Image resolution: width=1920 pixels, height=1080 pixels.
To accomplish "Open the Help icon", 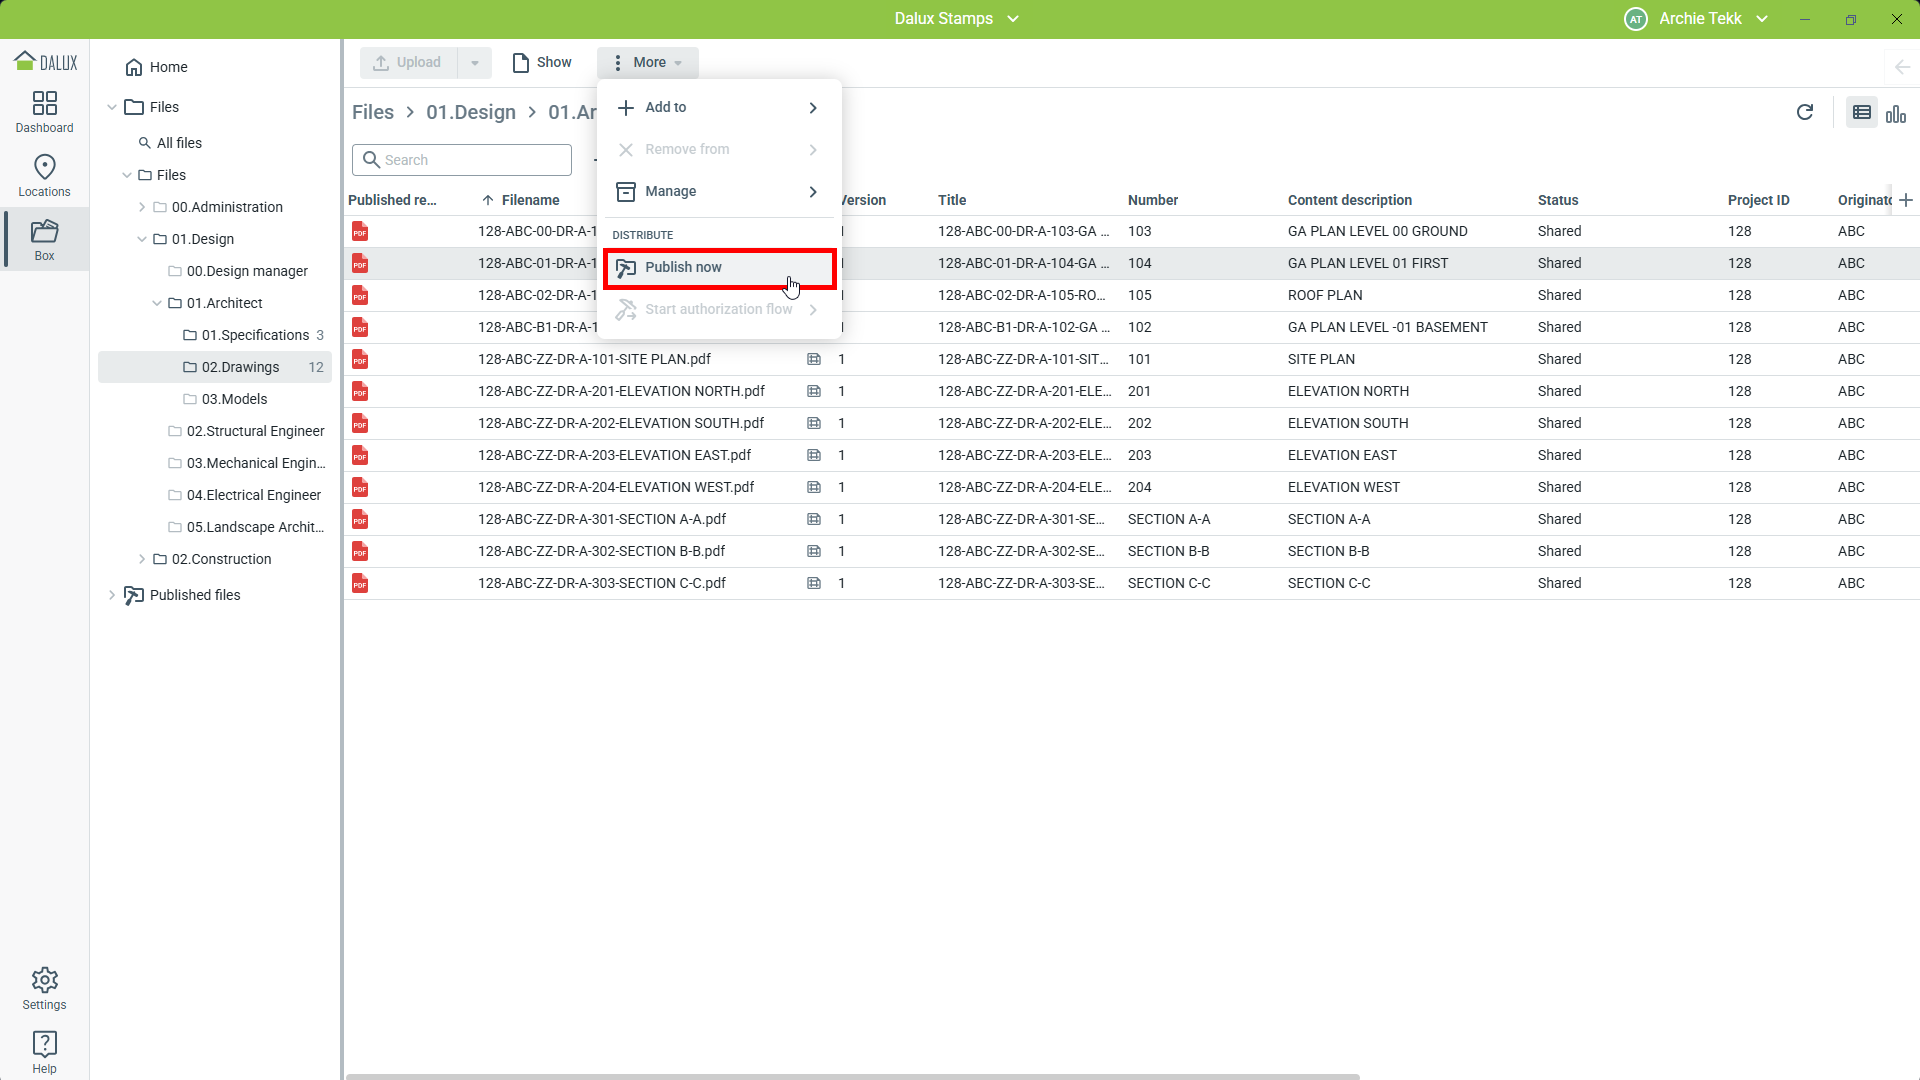I will coord(44,1052).
